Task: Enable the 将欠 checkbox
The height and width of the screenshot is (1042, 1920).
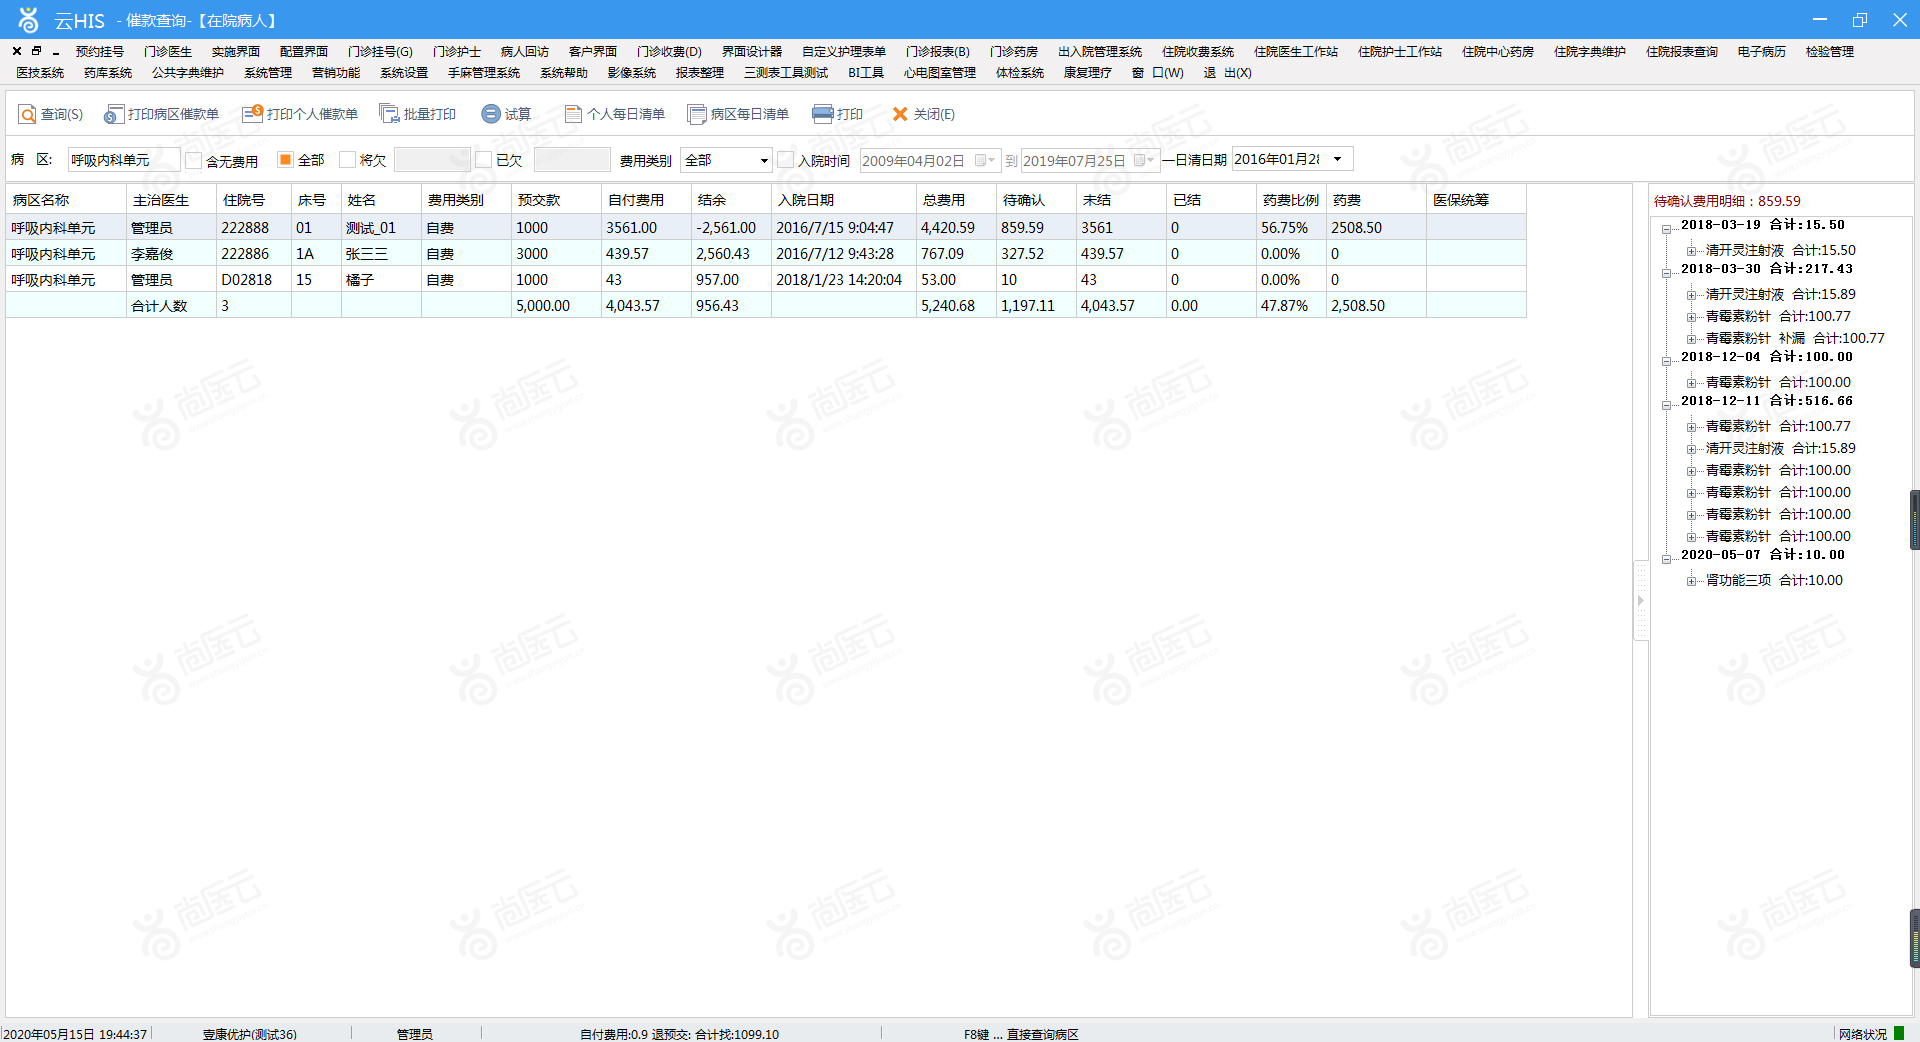Action: pos(347,160)
